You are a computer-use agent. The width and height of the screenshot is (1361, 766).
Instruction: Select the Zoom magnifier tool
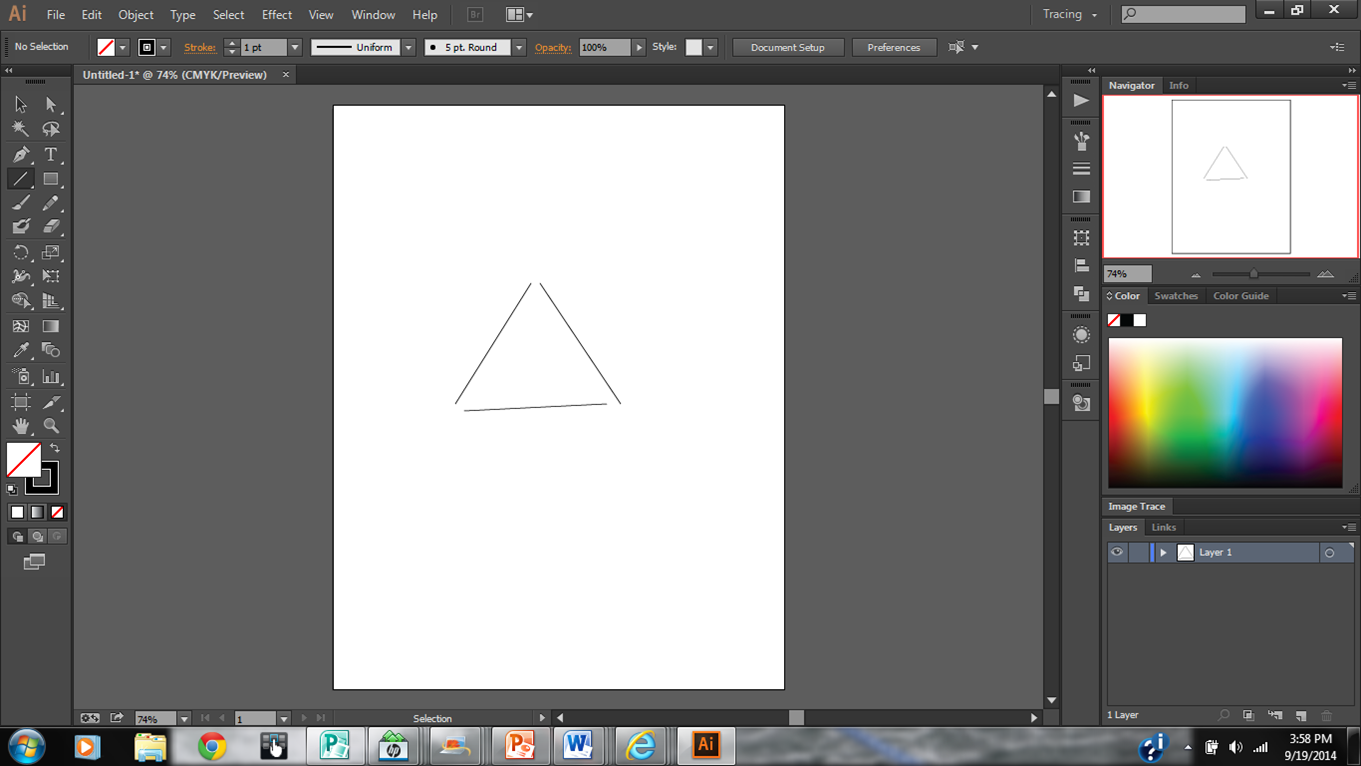click(51, 426)
